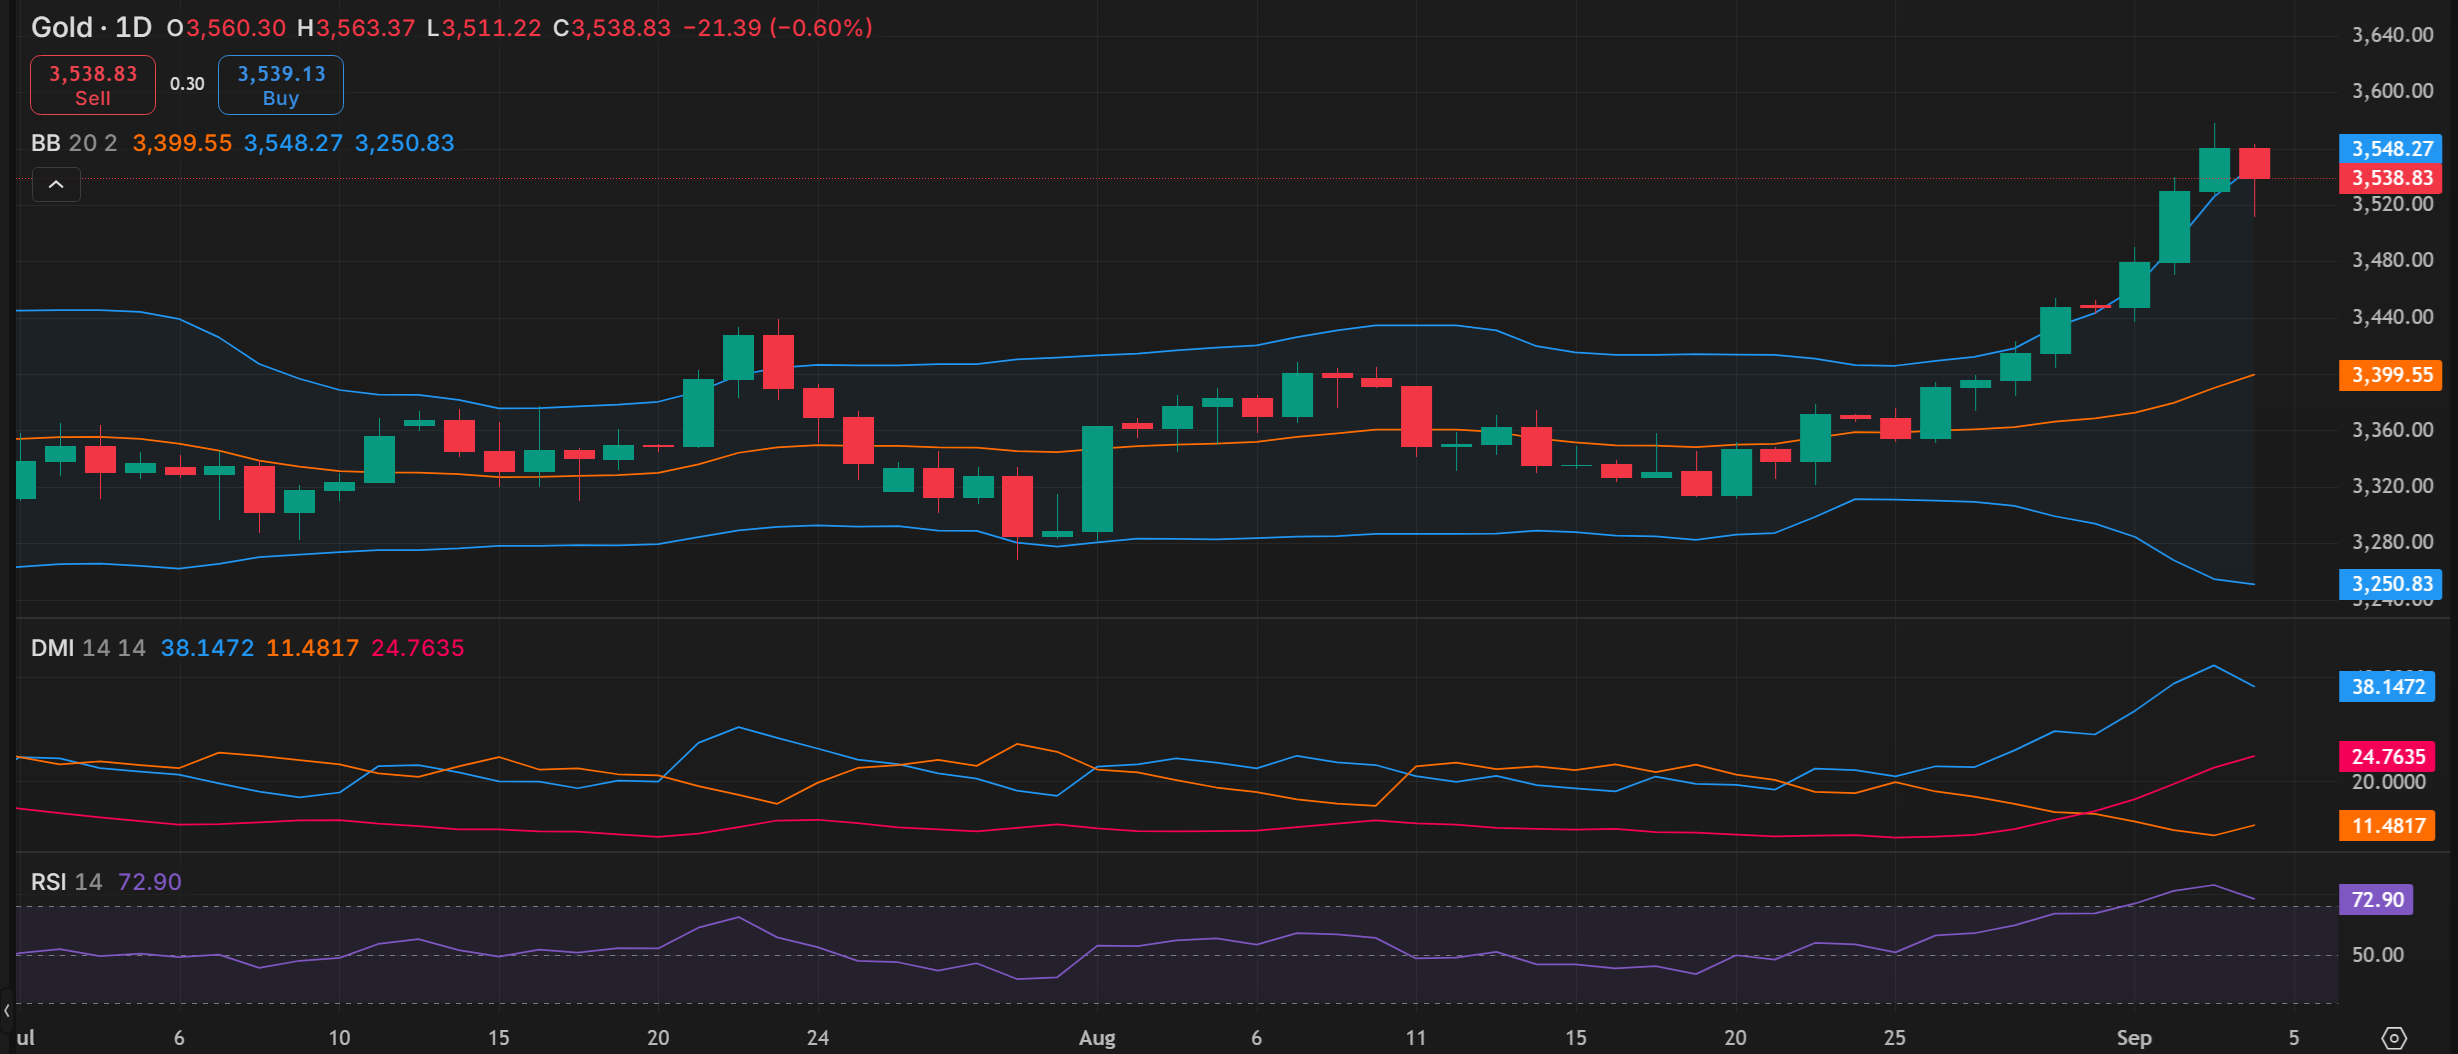Click the 3,250.83 value in BB legend
This screenshot has width=2458, height=1054.
tap(404, 143)
